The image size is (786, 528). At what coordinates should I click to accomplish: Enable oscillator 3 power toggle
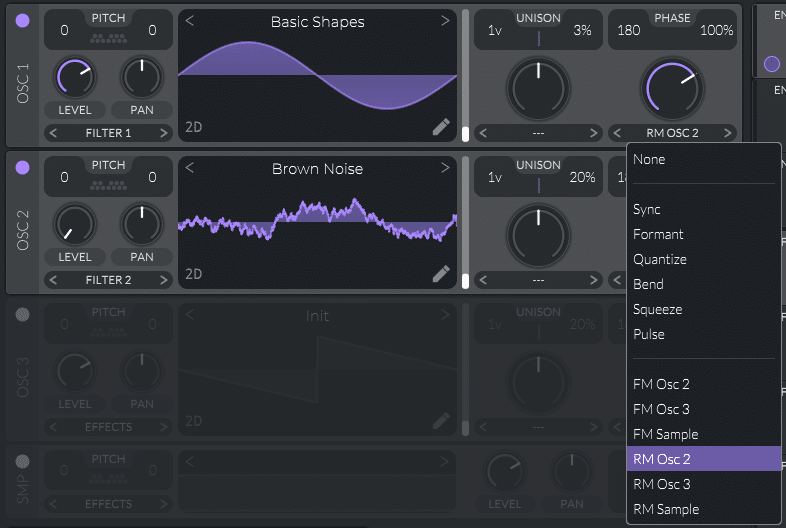23,314
